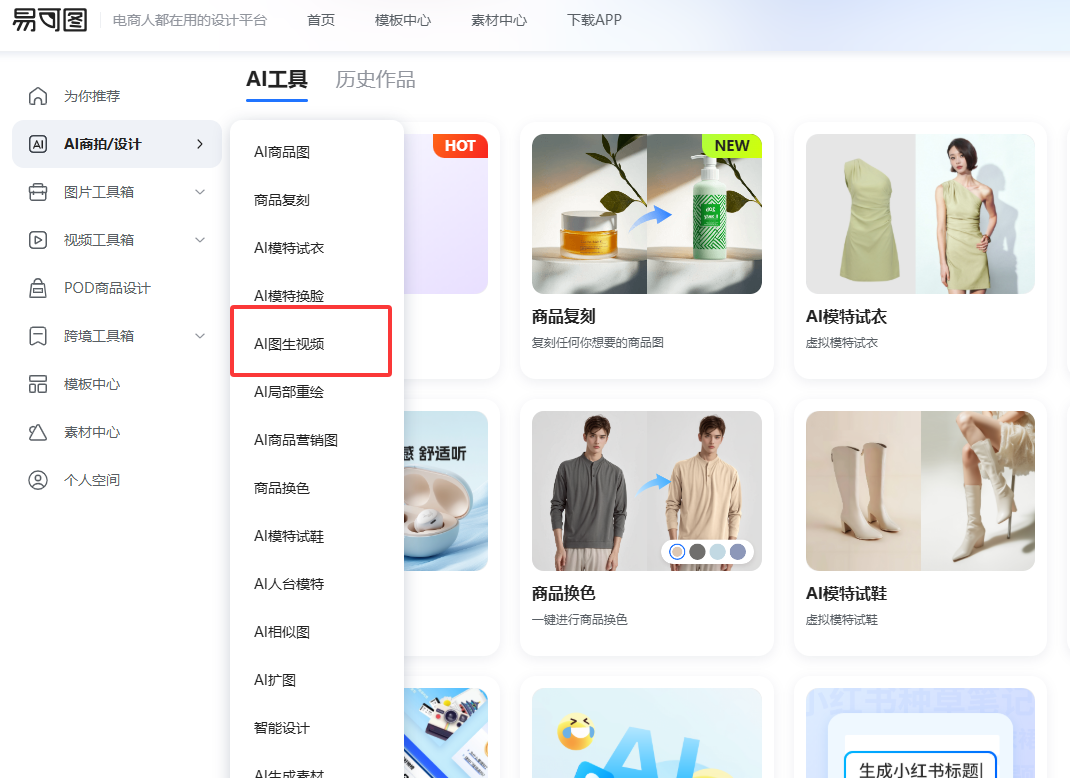
Task: Click the 素材中心 sidebar shapes icon
Action: click(x=38, y=432)
